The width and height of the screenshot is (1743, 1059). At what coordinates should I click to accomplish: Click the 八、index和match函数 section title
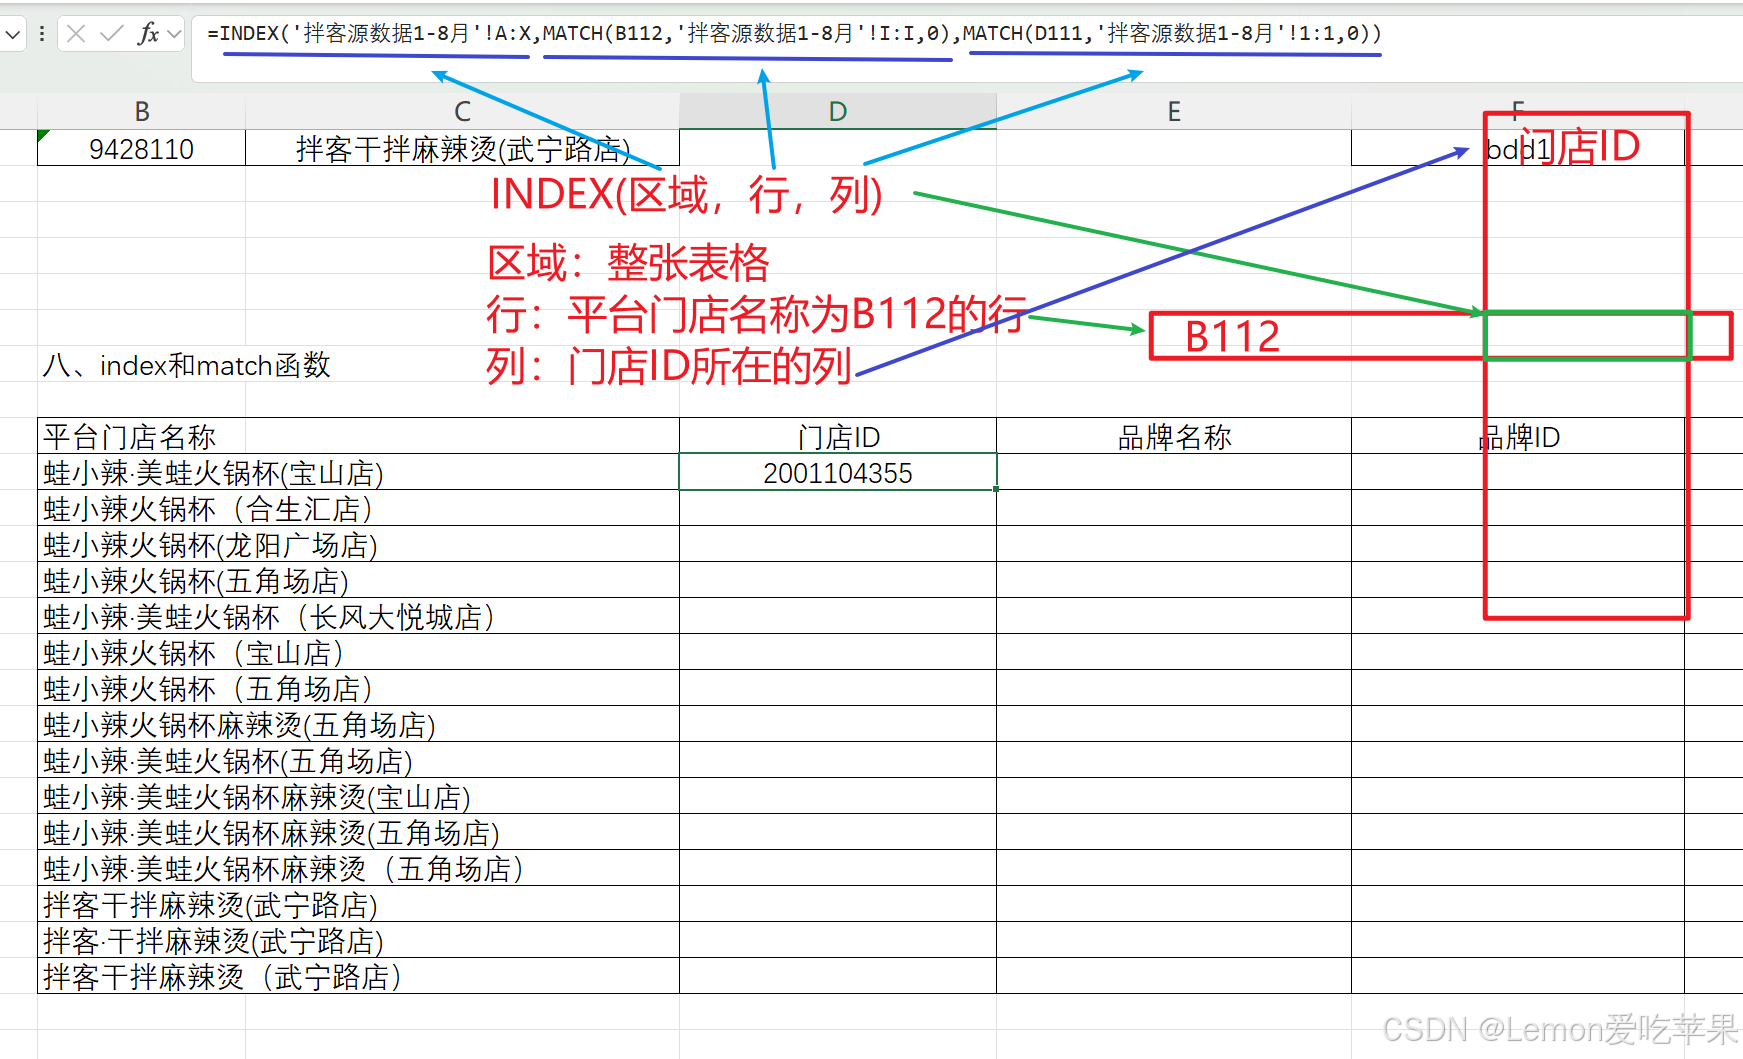(x=187, y=365)
